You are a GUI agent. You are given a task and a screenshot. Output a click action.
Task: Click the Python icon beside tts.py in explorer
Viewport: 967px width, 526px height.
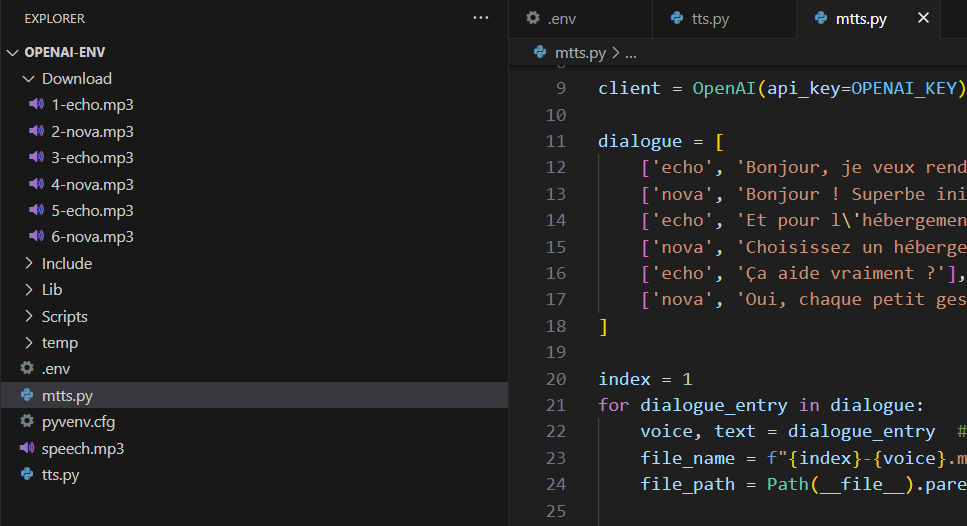[x=27, y=475]
